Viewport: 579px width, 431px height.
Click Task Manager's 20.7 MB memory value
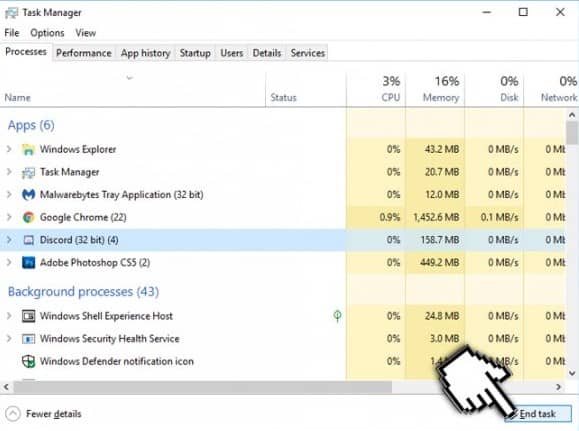442,172
